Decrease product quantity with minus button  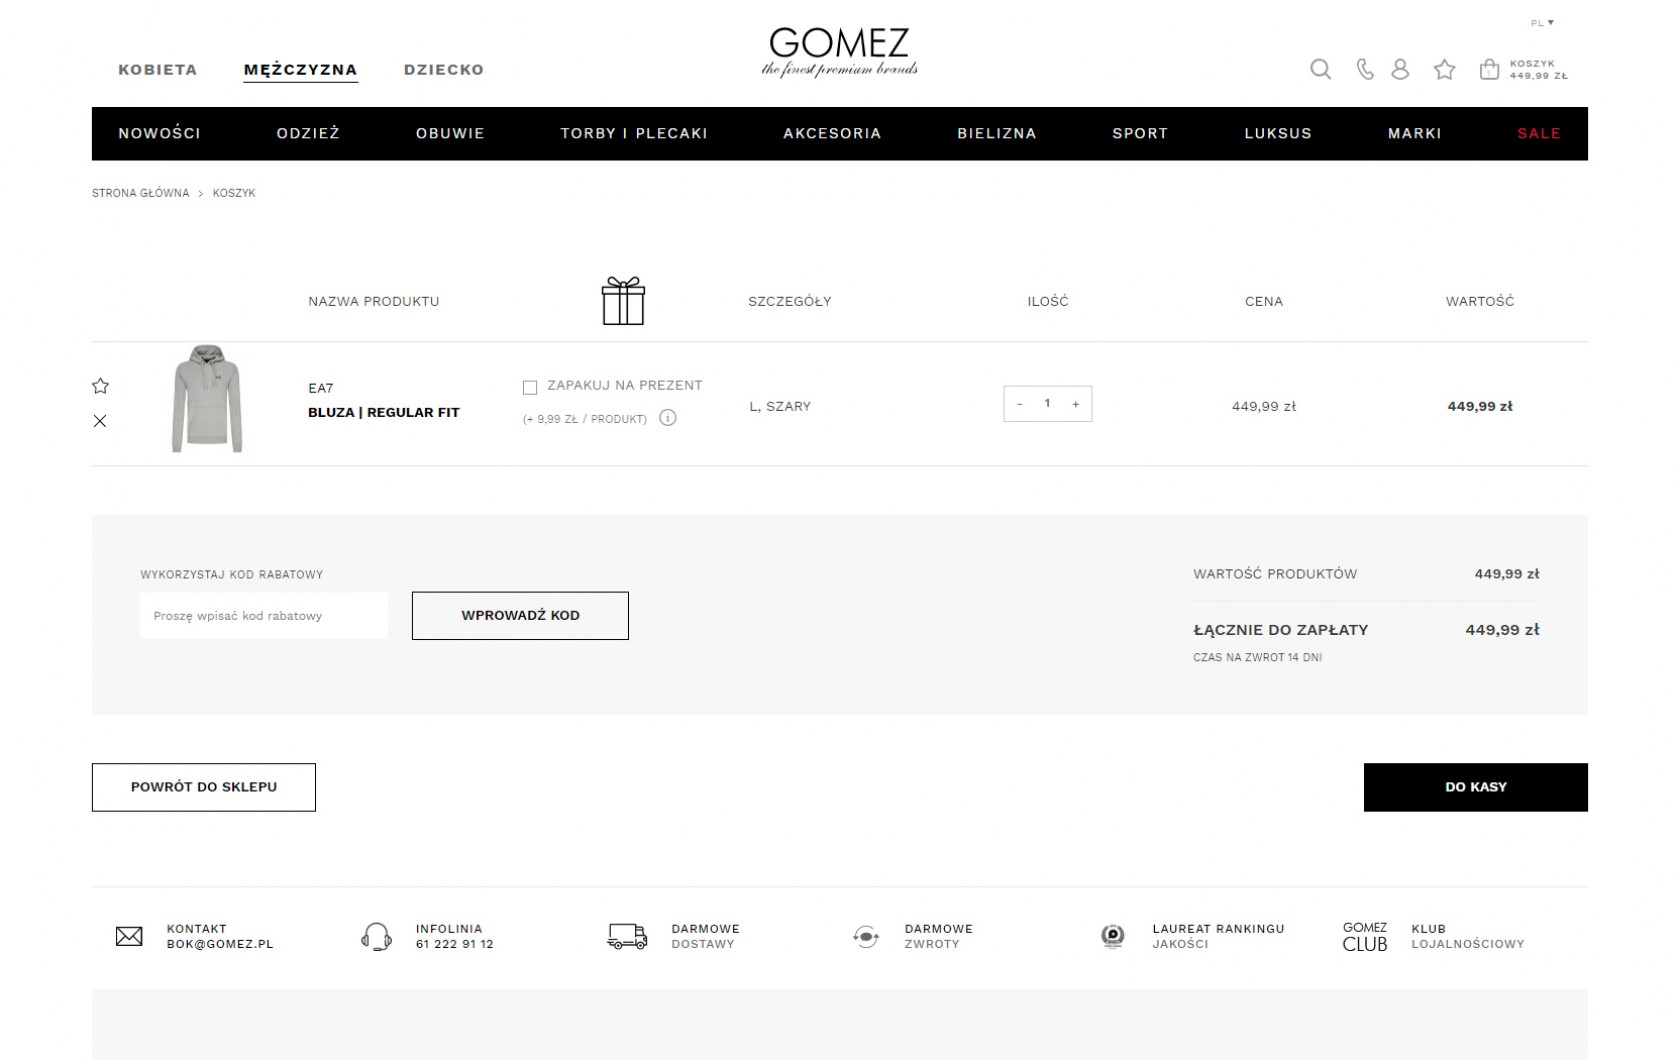1019,404
